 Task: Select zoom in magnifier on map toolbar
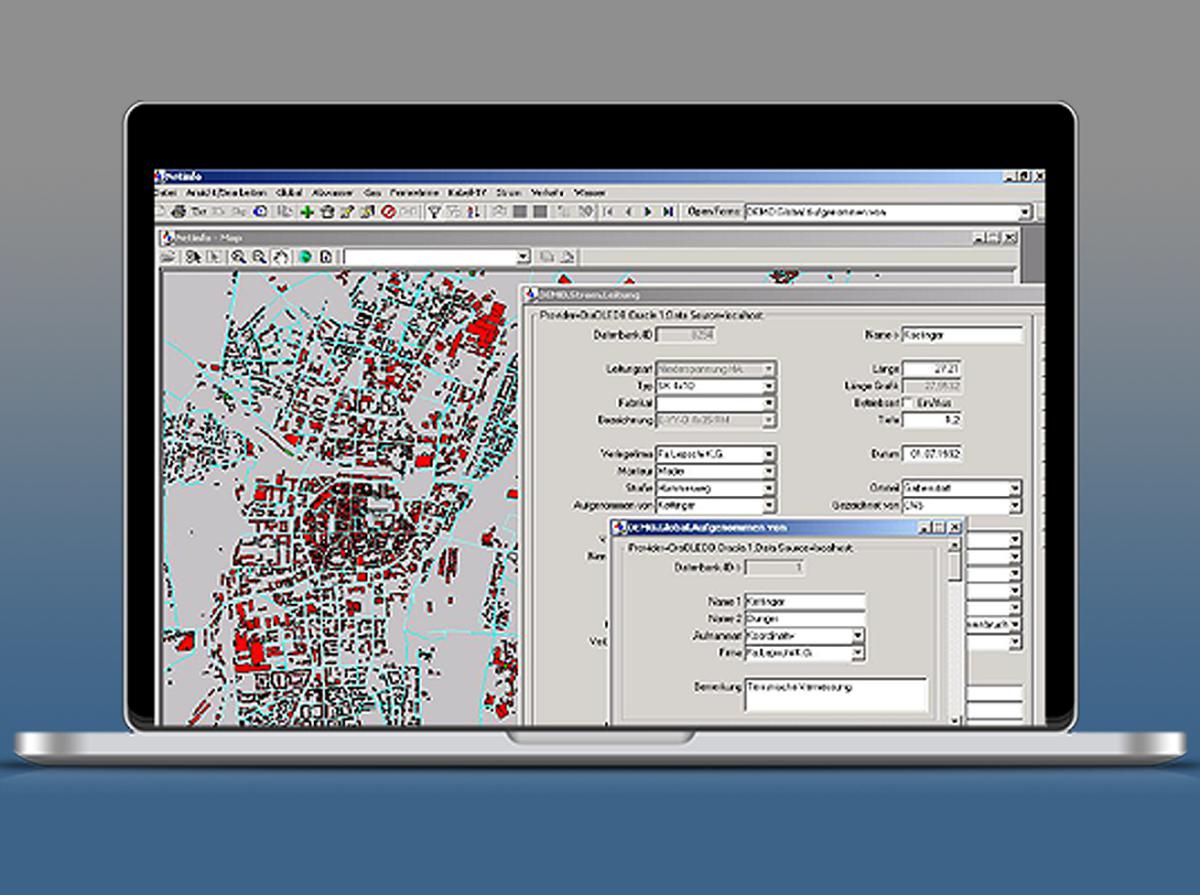point(239,257)
